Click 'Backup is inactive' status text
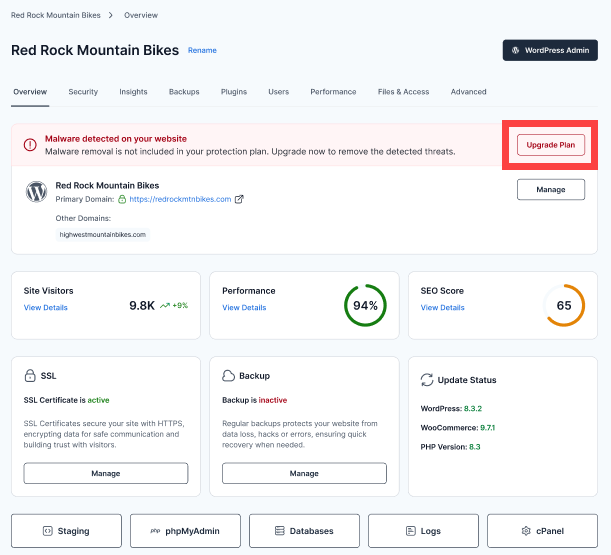611x555 pixels. pos(254,400)
